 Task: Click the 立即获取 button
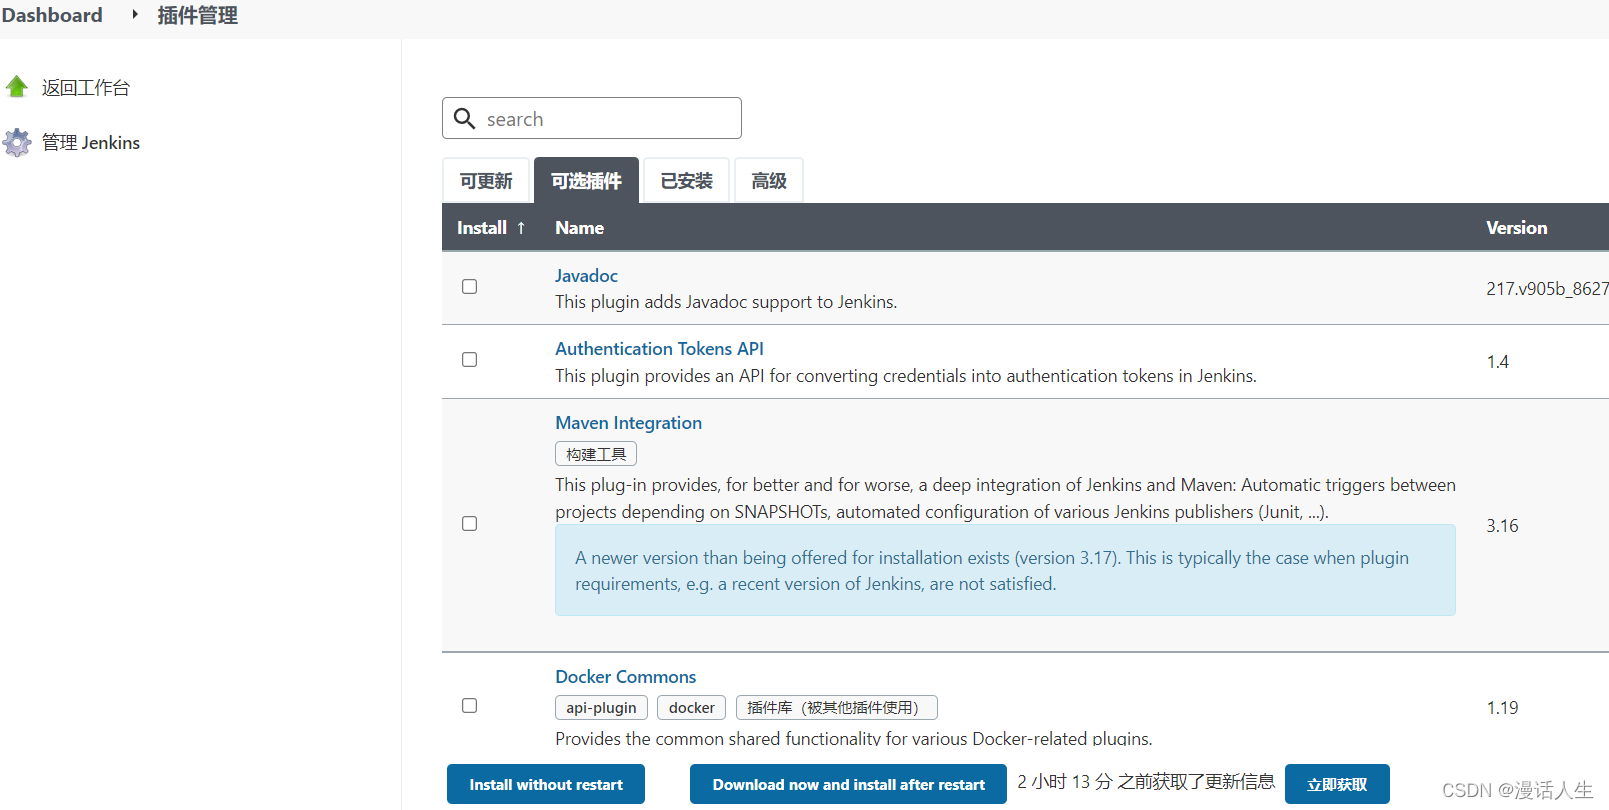click(x=1337, y=784)
